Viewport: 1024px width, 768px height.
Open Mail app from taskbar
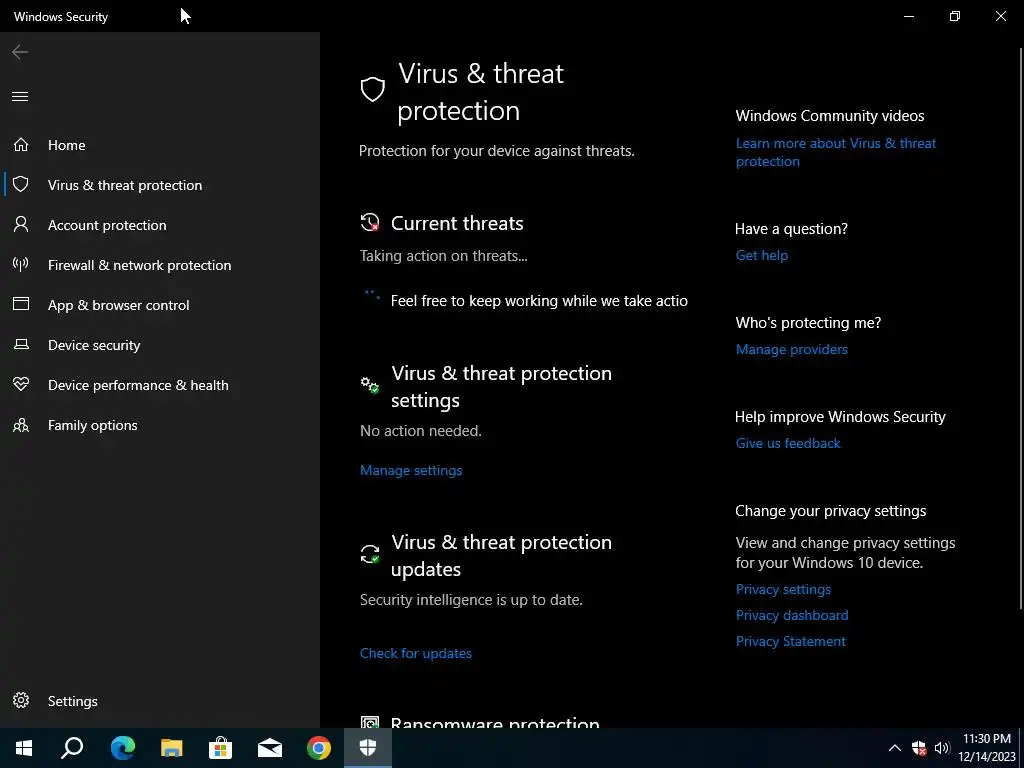point(270,748)
